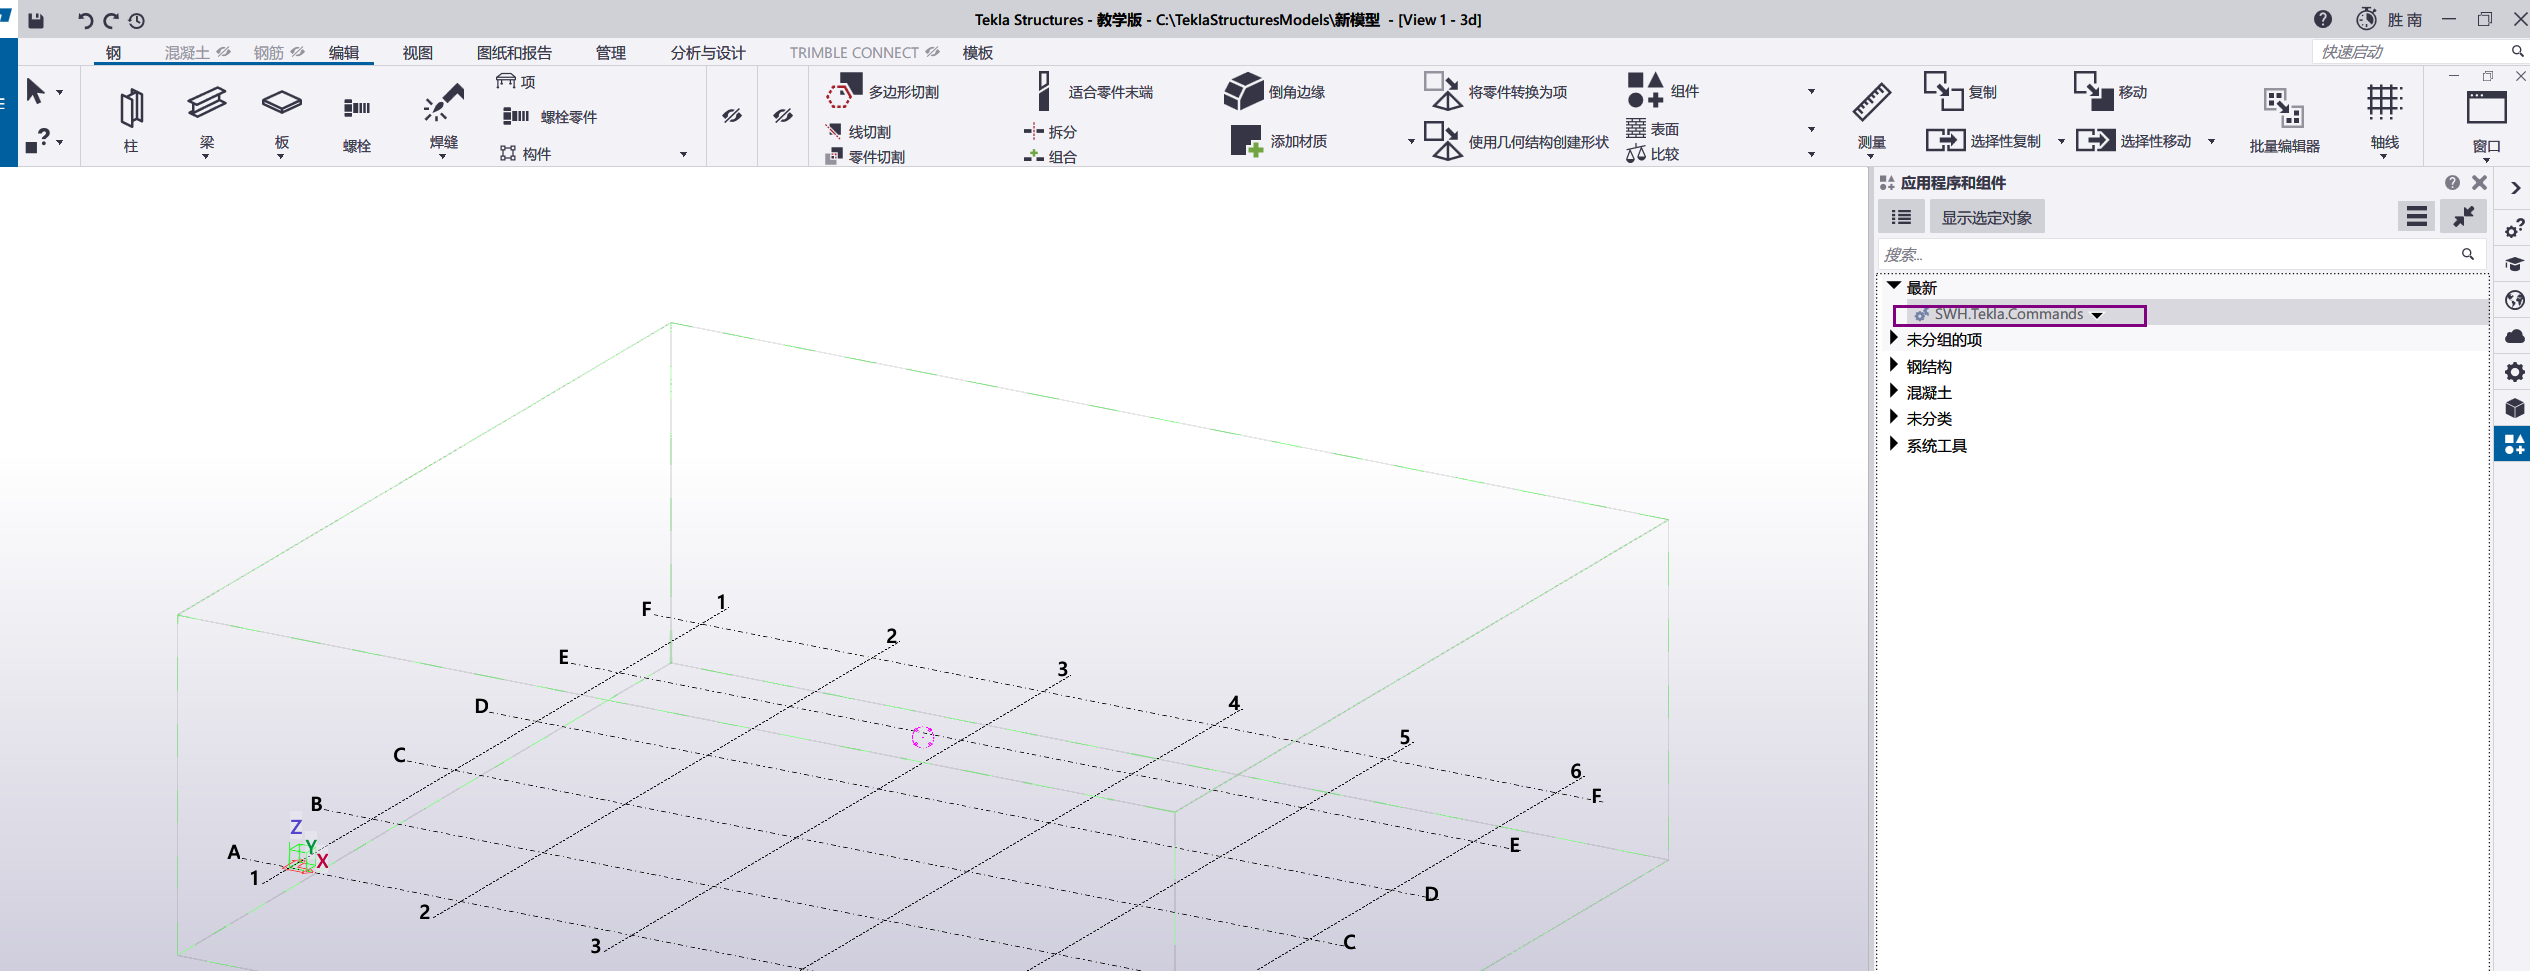Open the 图纸和报告 ribbon tab

(x=514, y=53)
